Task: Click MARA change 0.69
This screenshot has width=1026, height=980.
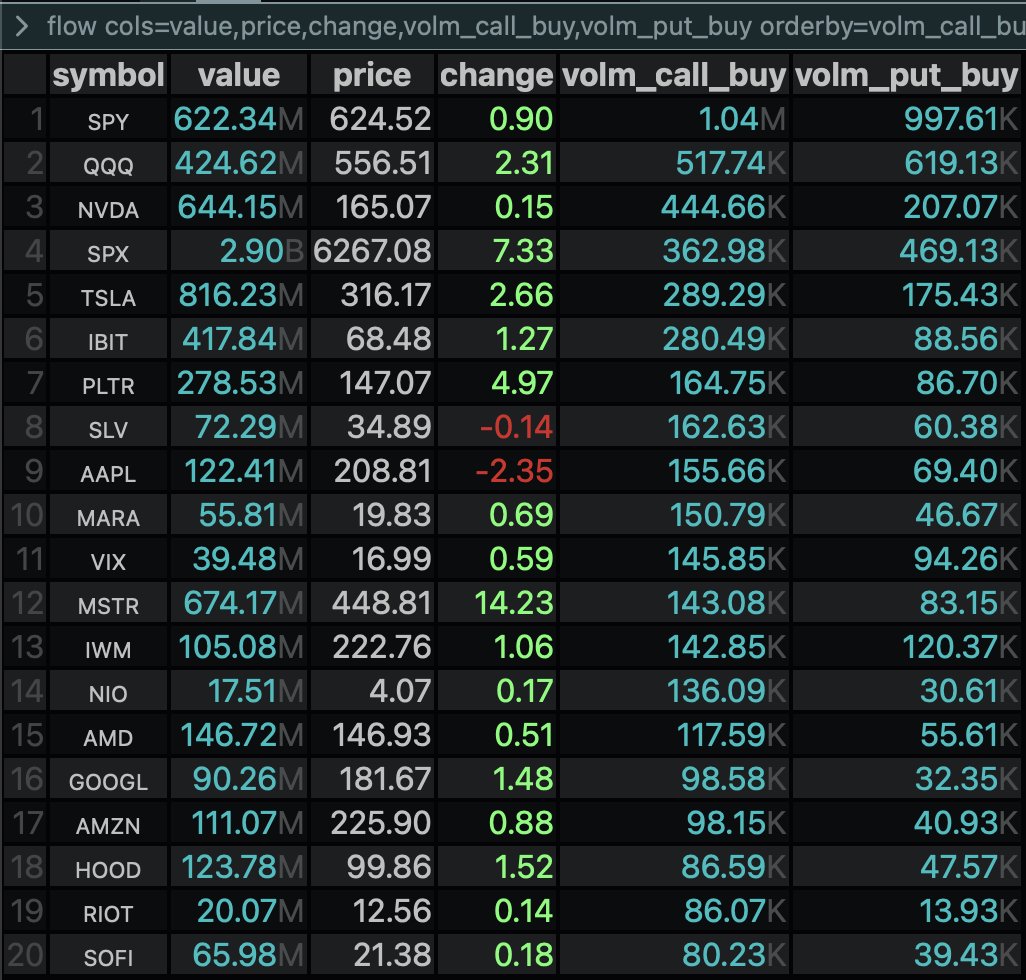Action: pyautogui.click(x=522, y=516)
